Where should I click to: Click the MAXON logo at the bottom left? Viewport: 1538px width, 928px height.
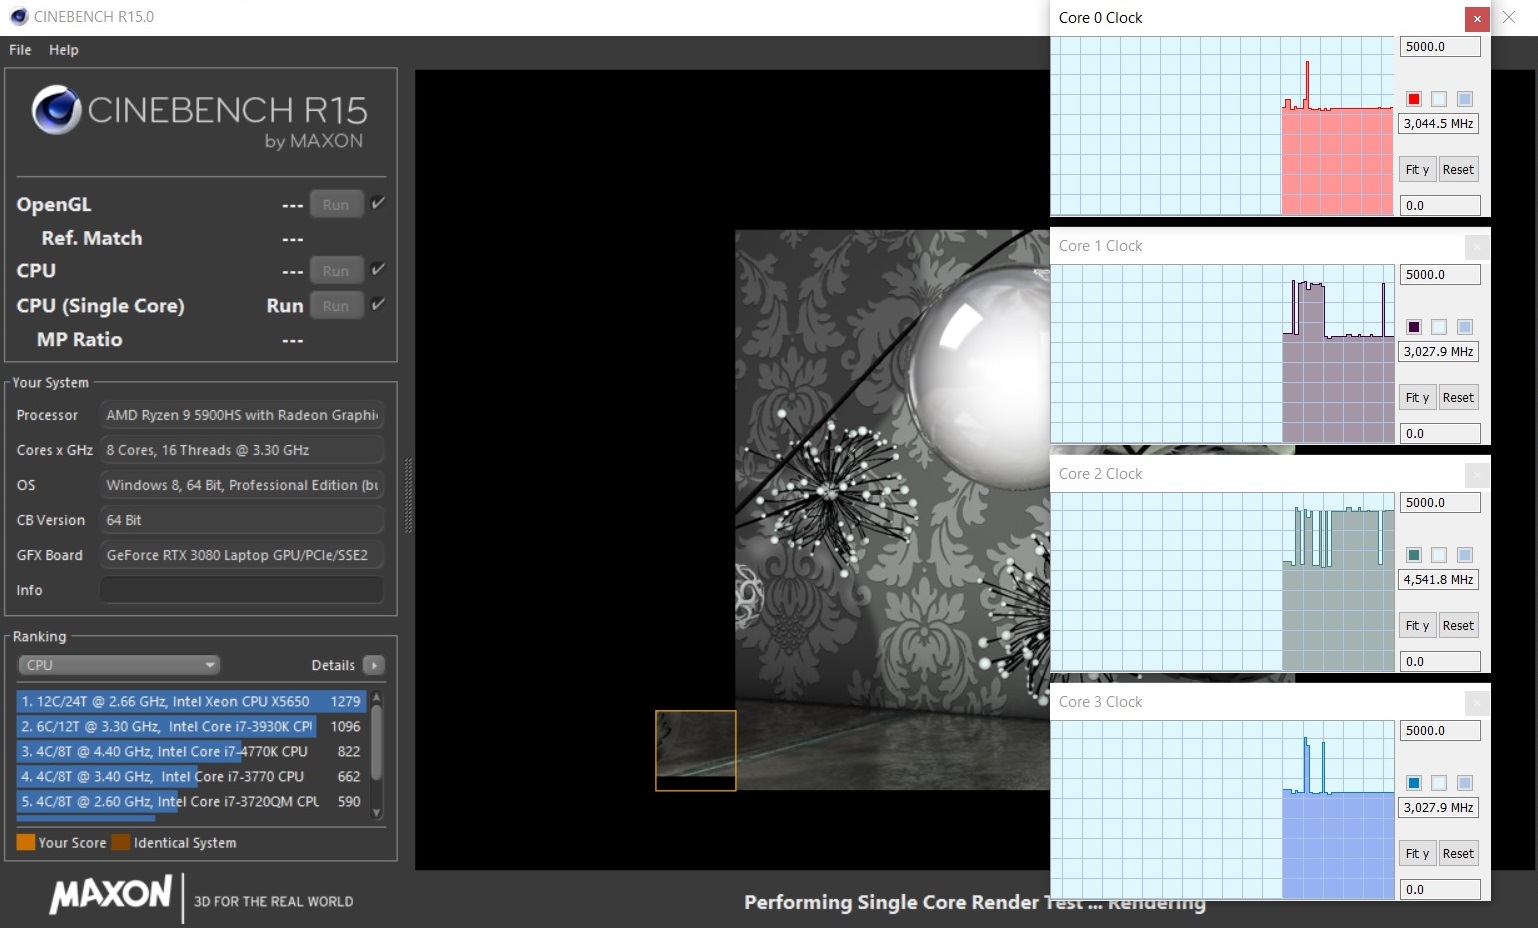point(111,895)
